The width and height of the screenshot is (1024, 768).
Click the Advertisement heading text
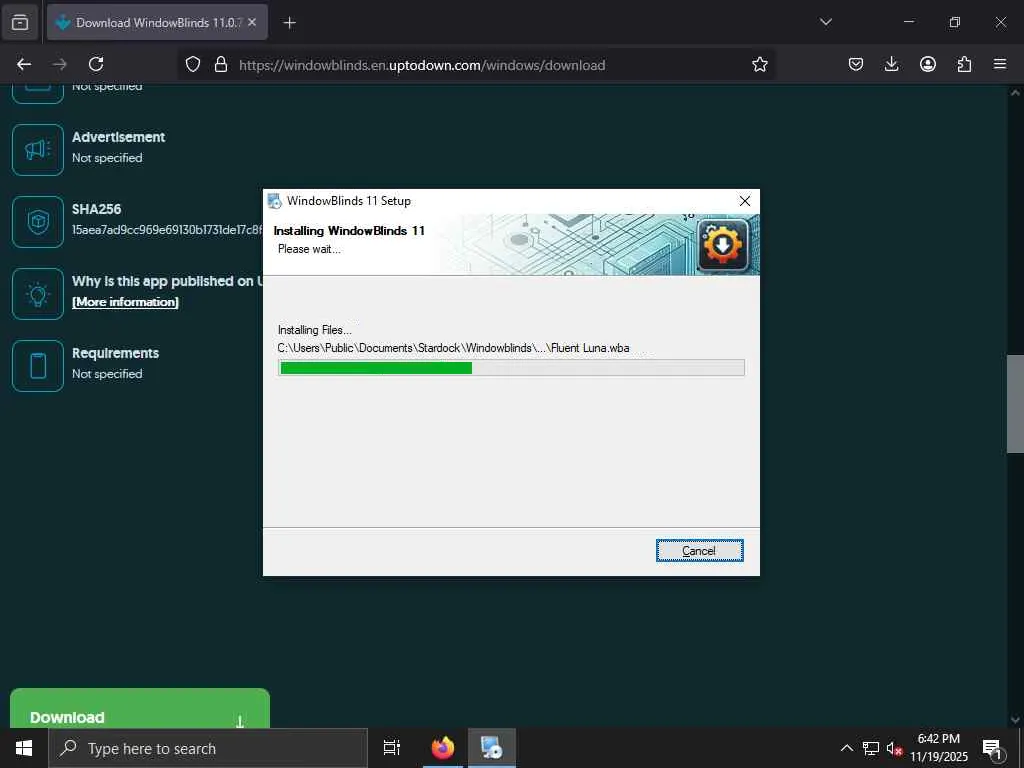[x=118, y=137]
